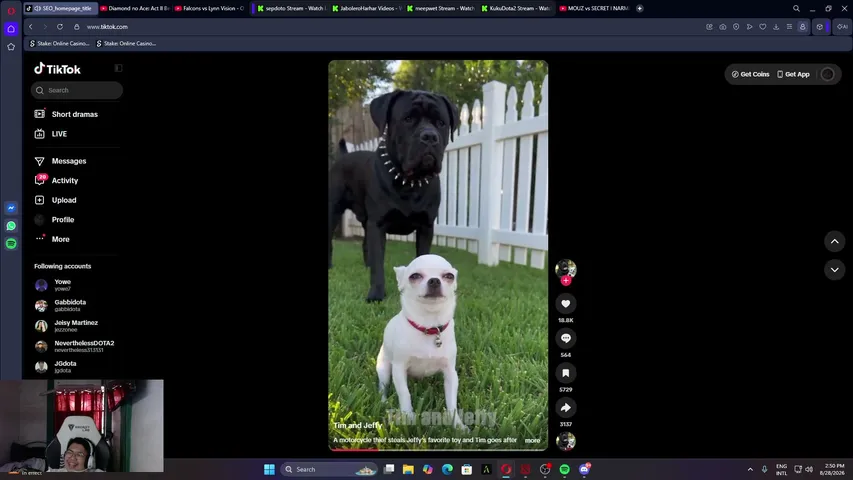Click the TikTok logo

(x=57, y=69)
